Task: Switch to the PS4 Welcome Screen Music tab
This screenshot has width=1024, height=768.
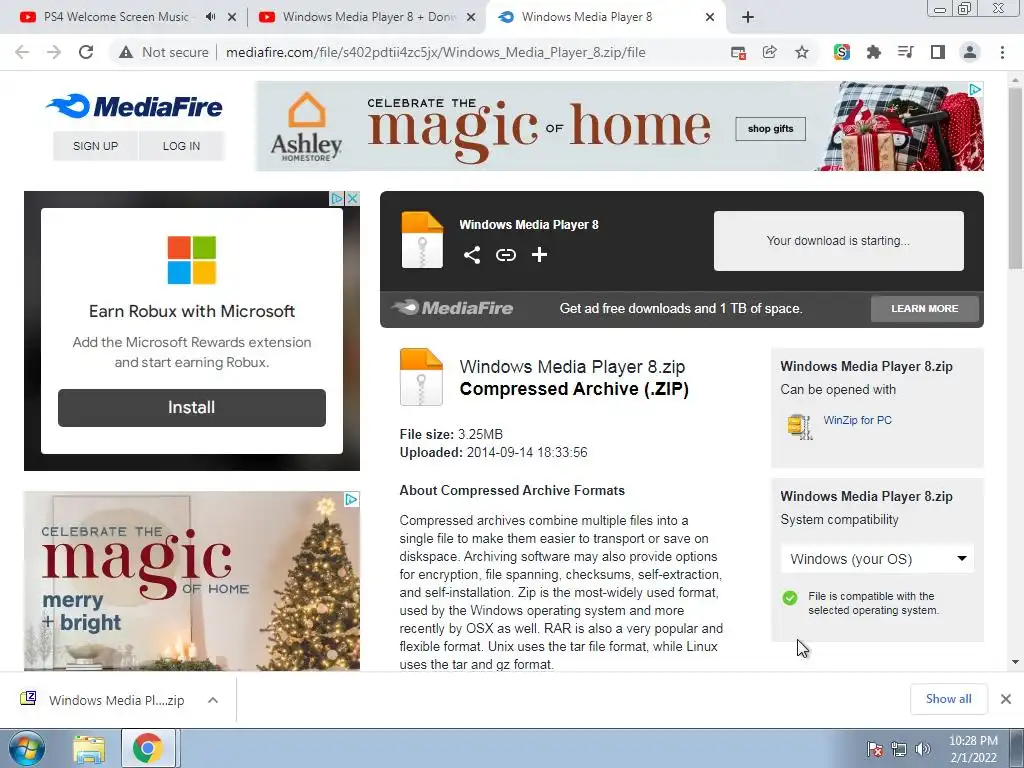Action: (x=116, y=17)
